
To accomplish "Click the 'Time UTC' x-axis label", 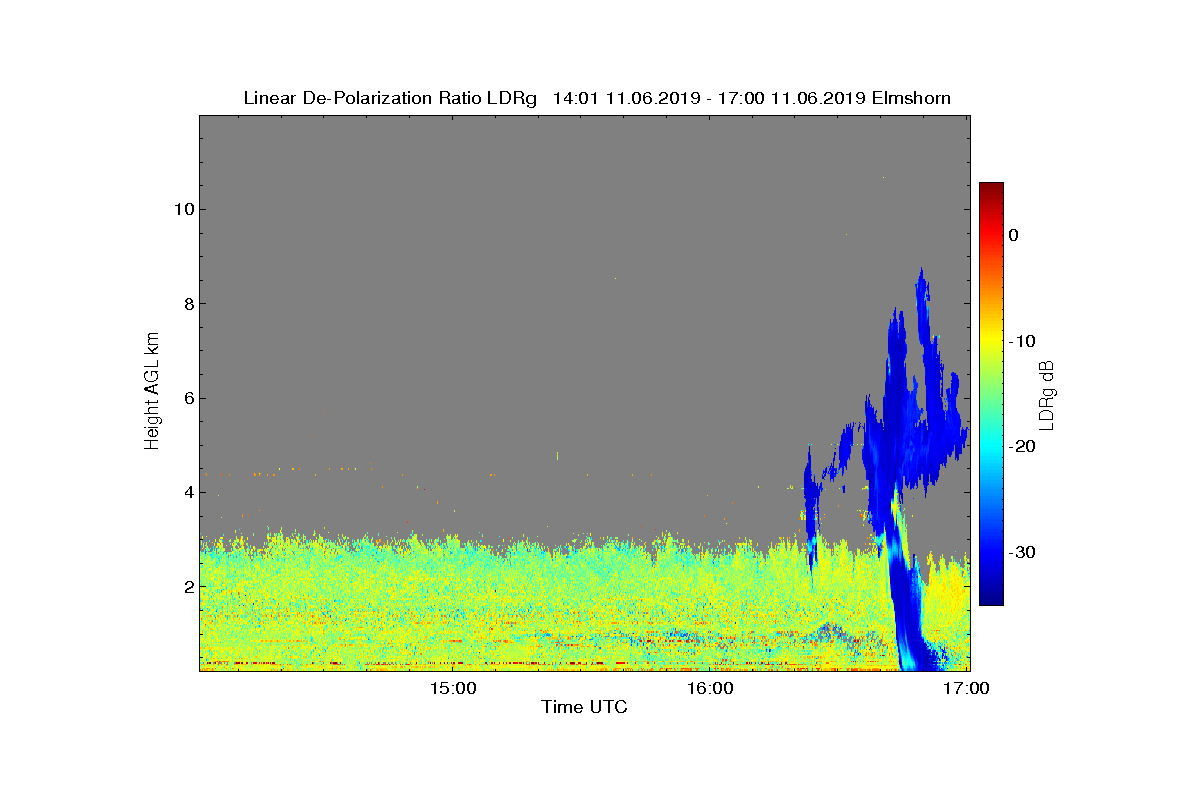I will (x=585, y=707).
